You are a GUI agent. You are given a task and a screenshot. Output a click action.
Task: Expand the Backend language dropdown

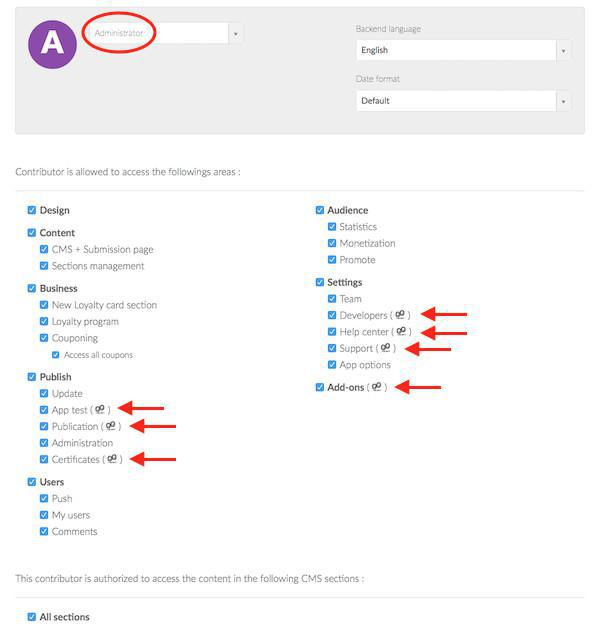463,50
